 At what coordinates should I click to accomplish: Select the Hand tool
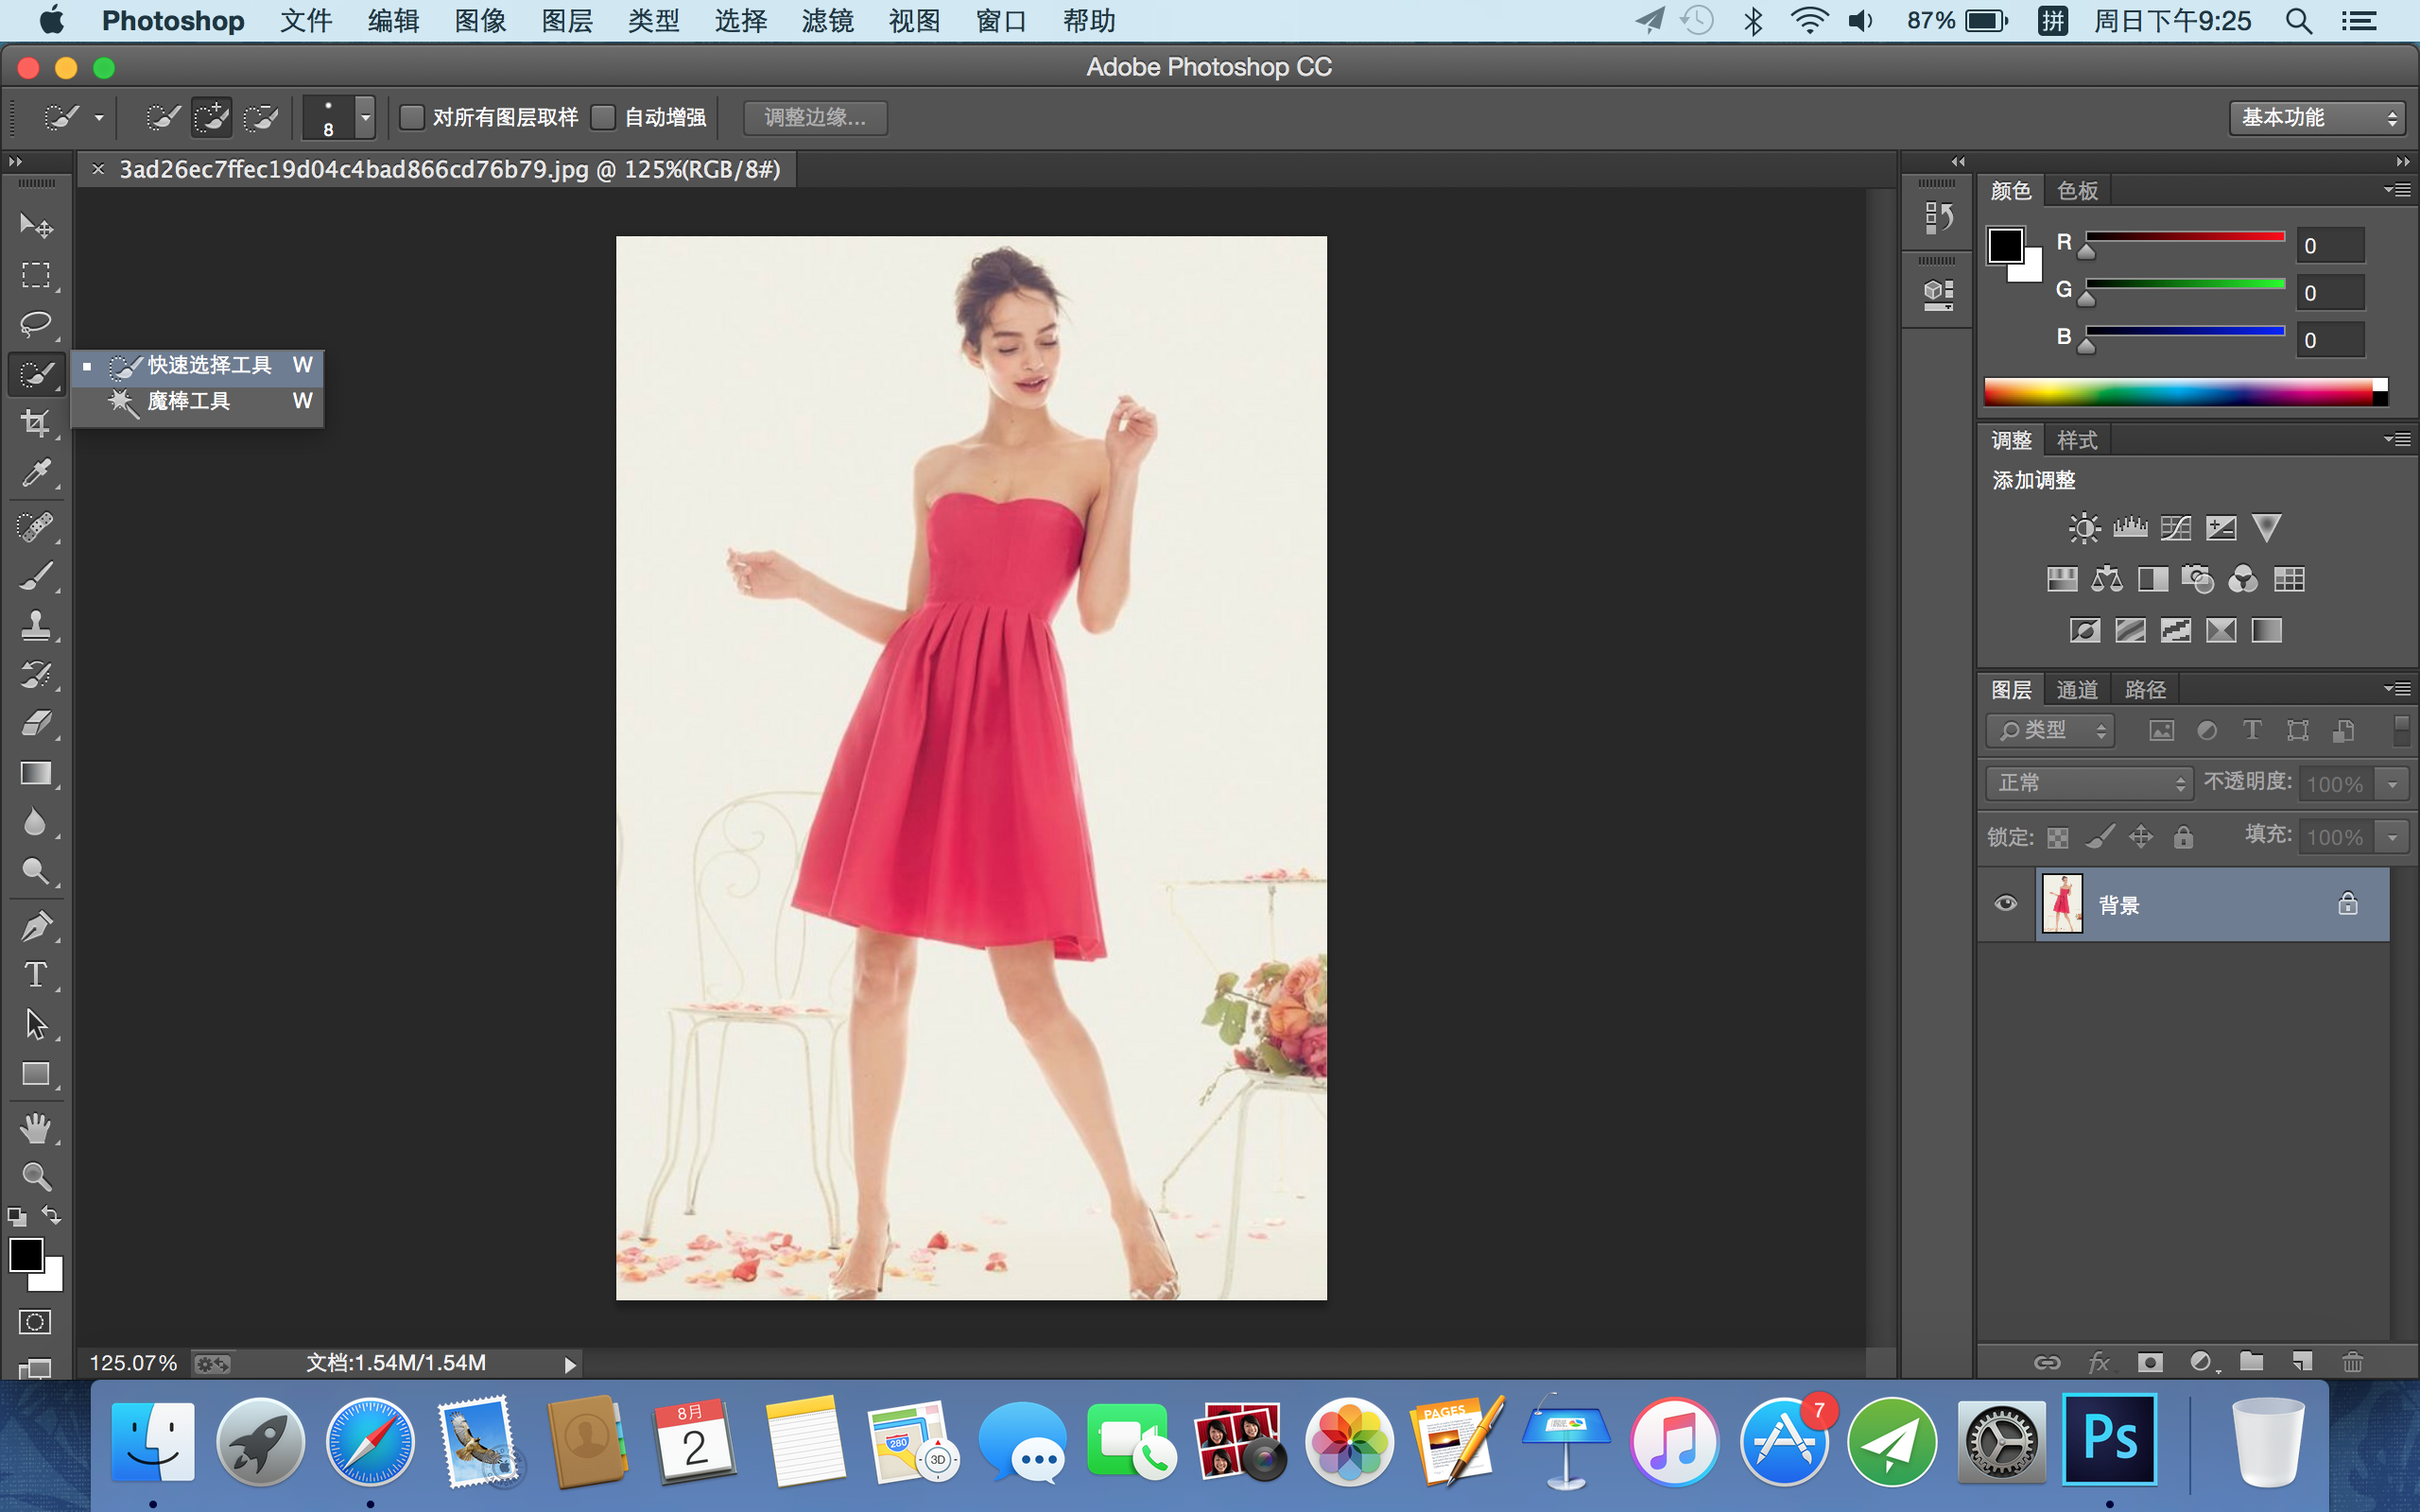tap(36, 1128)
